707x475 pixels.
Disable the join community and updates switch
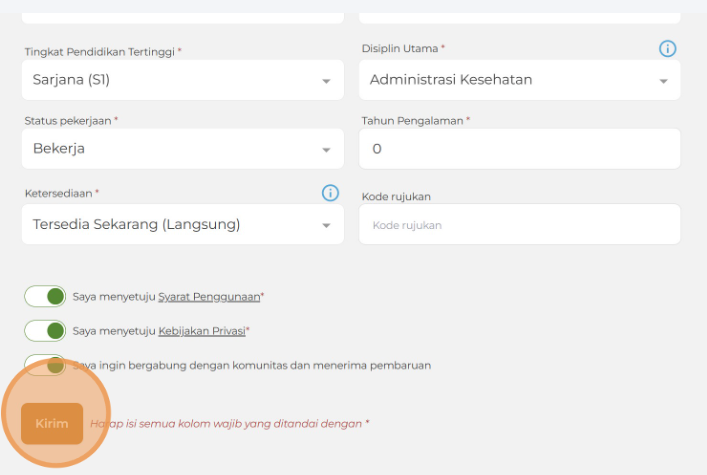45,365
